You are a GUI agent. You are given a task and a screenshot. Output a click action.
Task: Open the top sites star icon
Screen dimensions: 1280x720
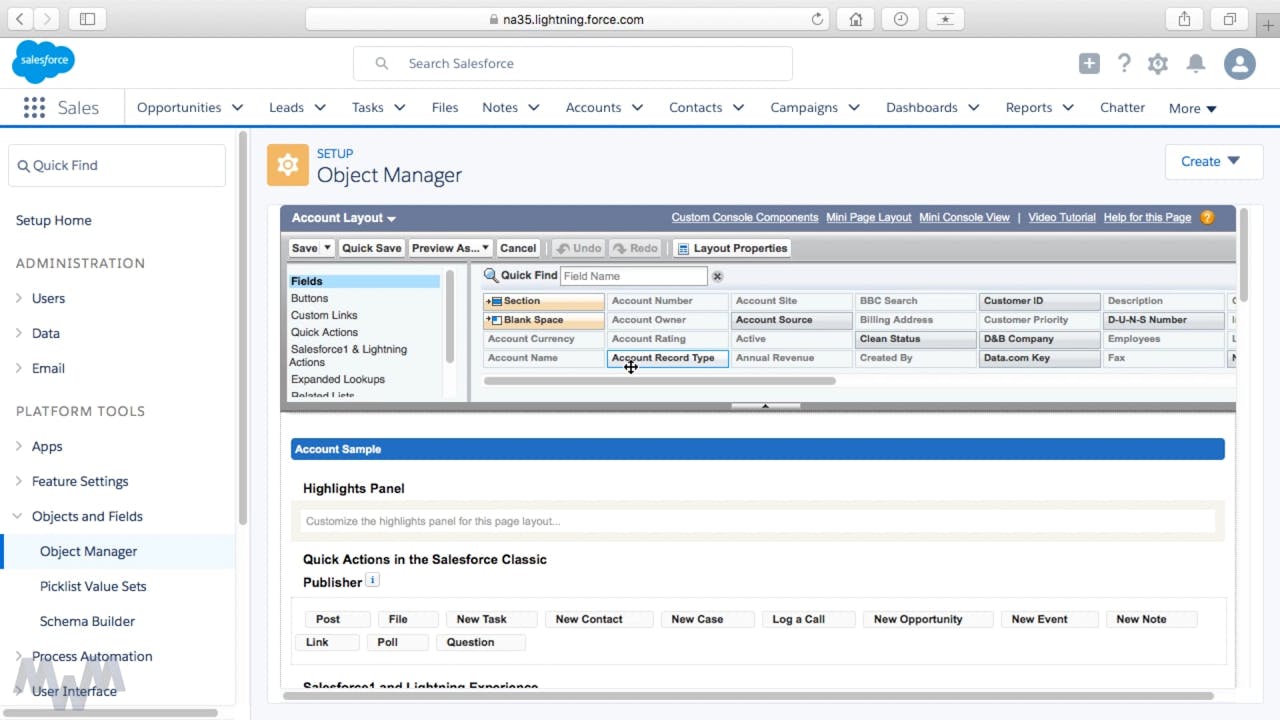(945, 19)
